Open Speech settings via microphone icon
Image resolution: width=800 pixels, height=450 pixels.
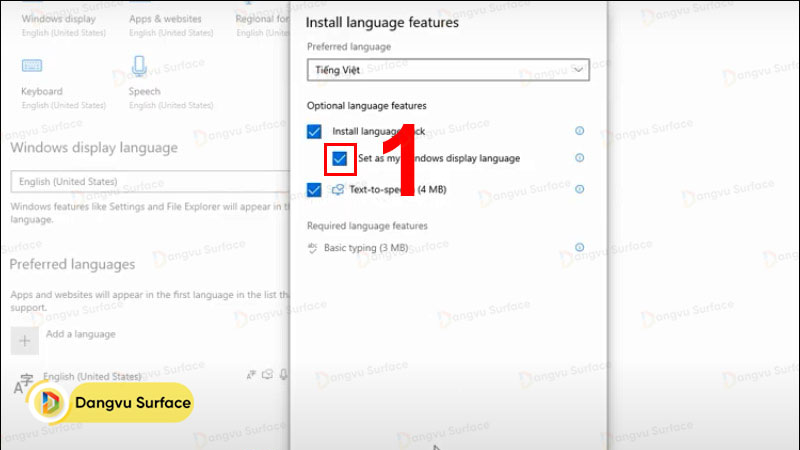138,66
